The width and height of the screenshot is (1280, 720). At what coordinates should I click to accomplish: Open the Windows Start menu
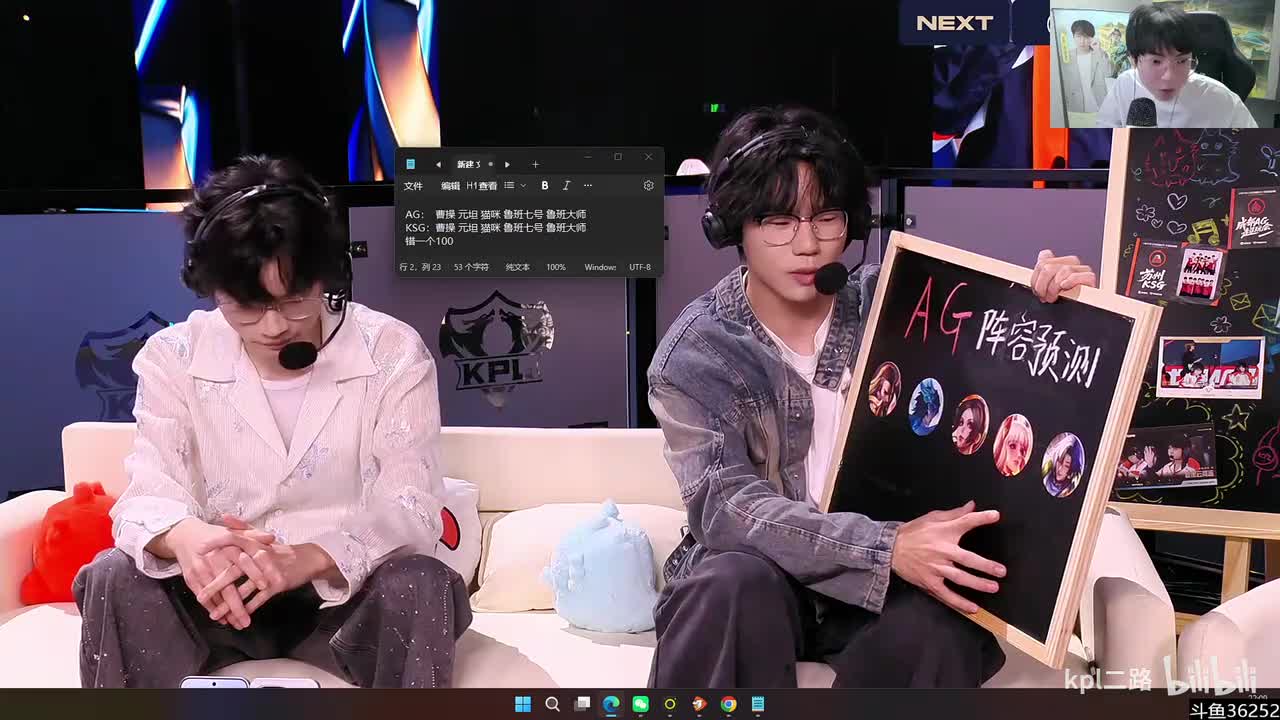coord(523,704)
